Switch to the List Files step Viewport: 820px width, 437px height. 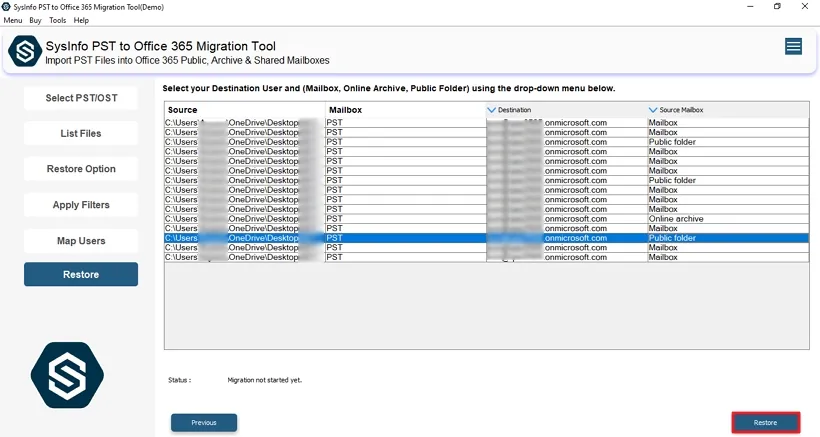[x=81, y=133]
